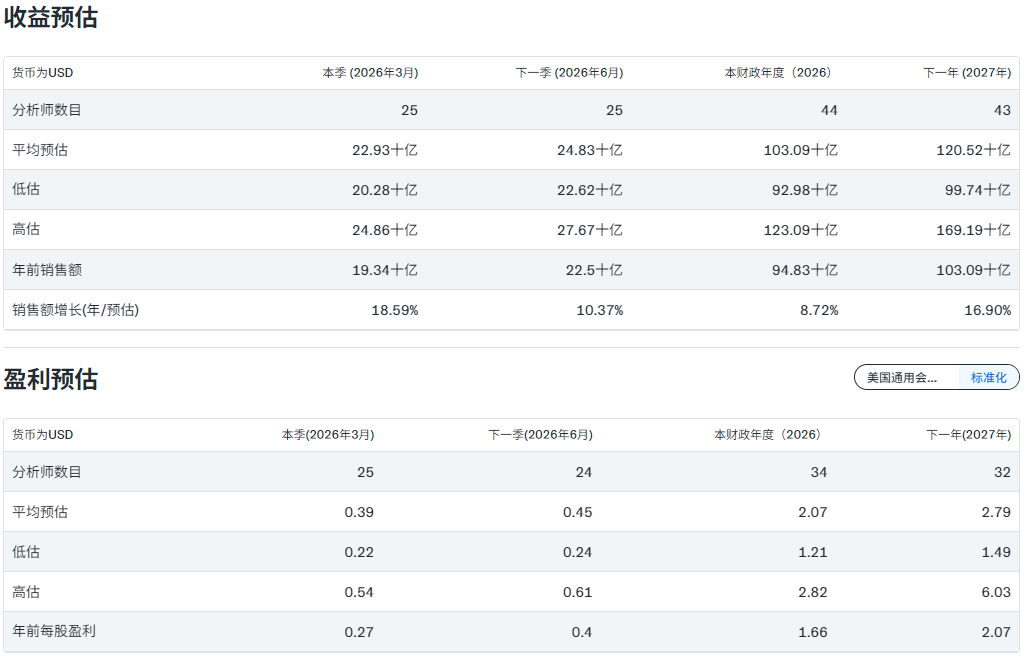1029x656 pixels.
Task: Click the 销售额增长(年/预估) row label
Action: (75, 310)
